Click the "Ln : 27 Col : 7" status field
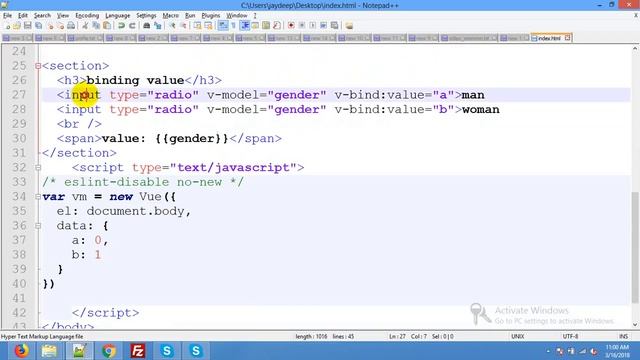Screen dimensions: 640x360 coord(408,336)
